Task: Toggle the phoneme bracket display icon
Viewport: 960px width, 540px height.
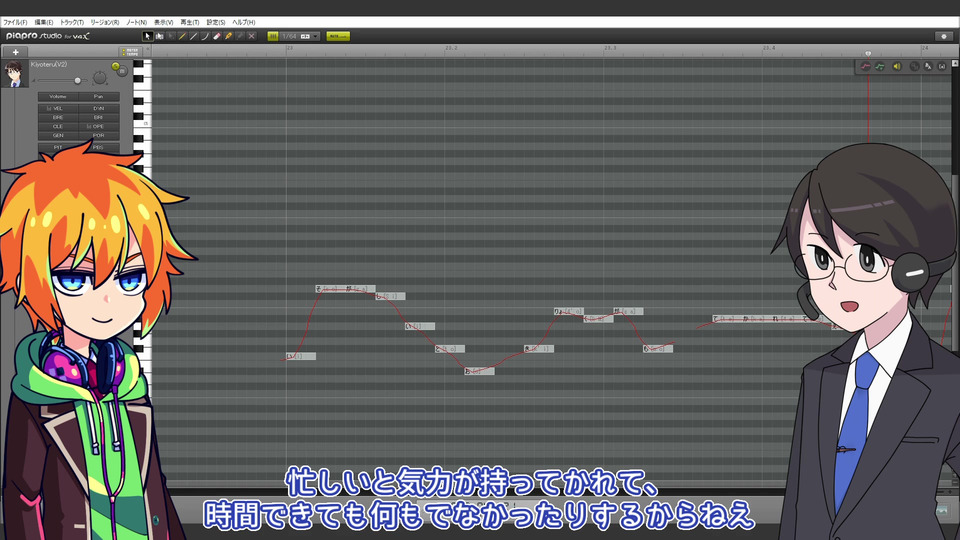Action: [942, 66]
